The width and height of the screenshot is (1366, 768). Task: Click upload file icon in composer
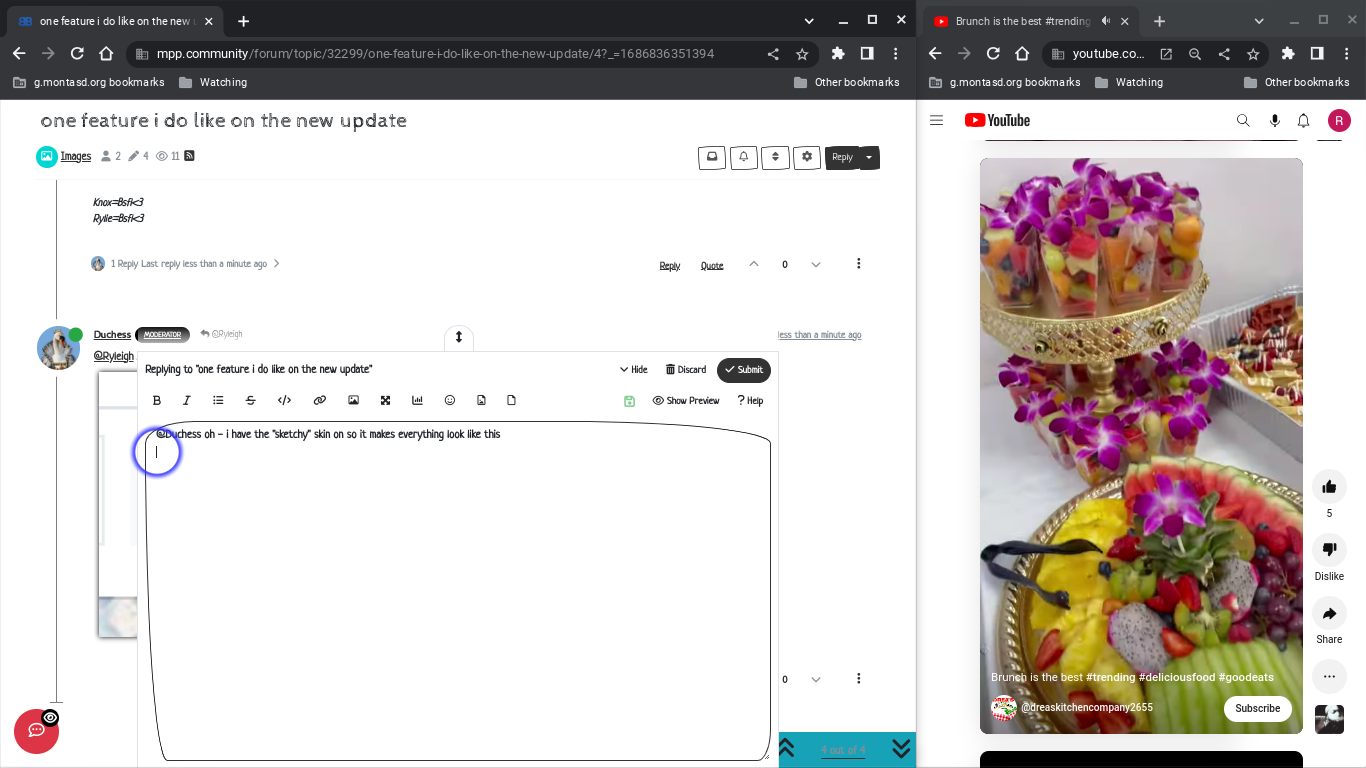tap(511, 400)
